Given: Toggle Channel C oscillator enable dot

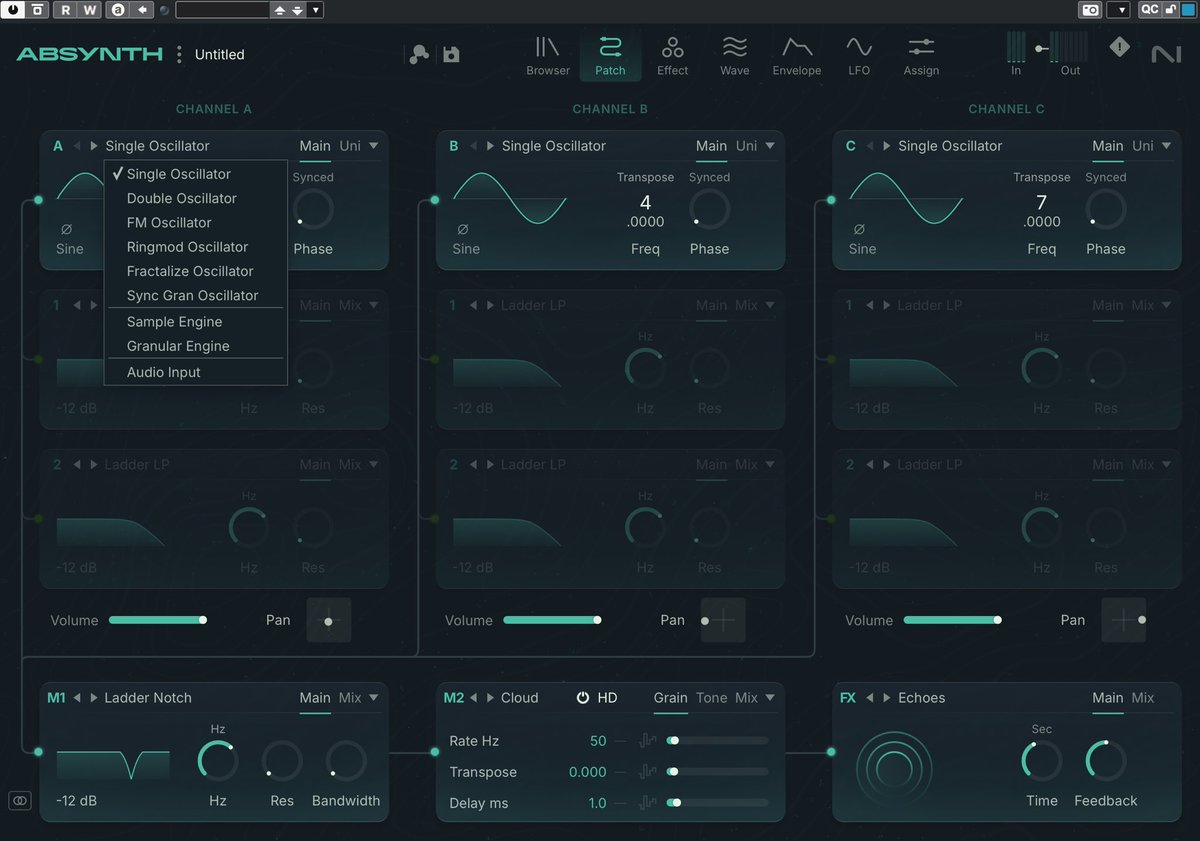Looking at the screenshot, I should point(831,200).
